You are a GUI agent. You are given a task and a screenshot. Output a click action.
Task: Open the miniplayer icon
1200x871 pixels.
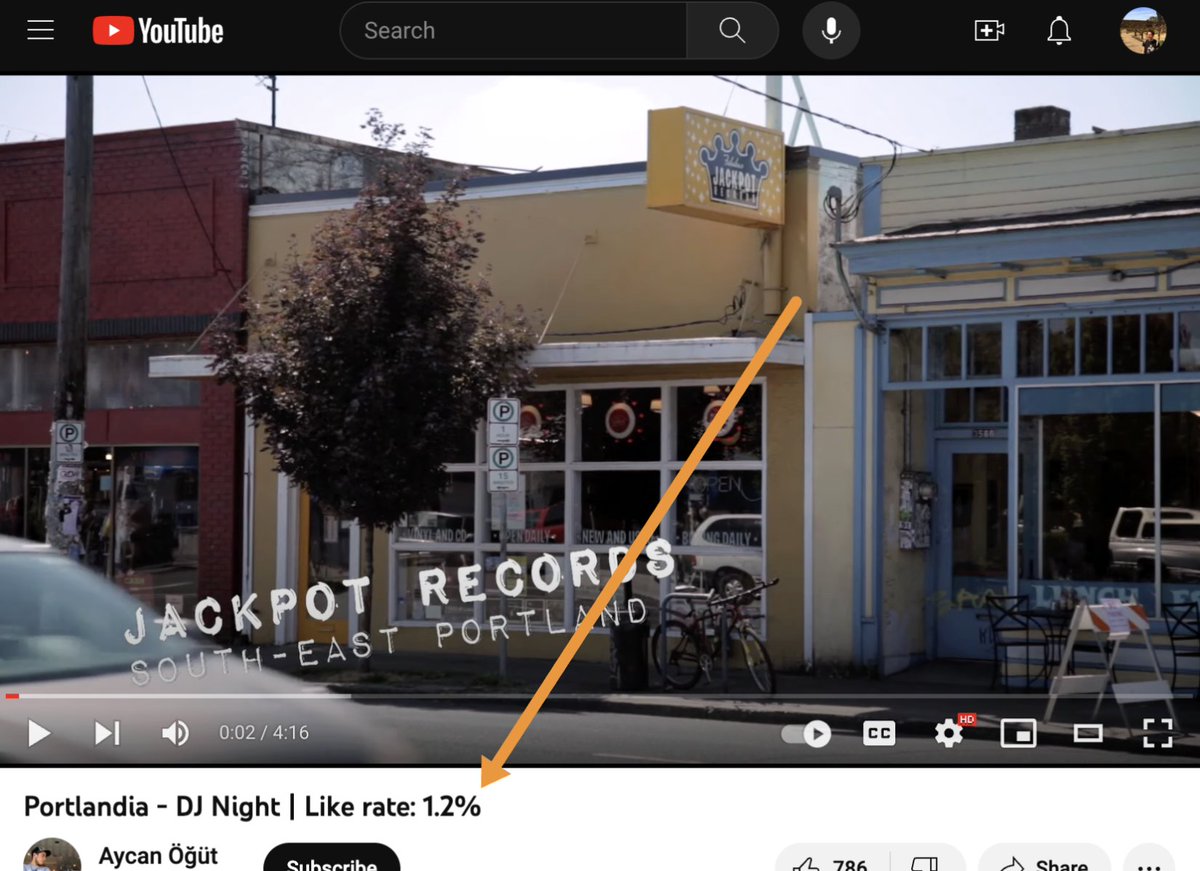pos(1018,733)
